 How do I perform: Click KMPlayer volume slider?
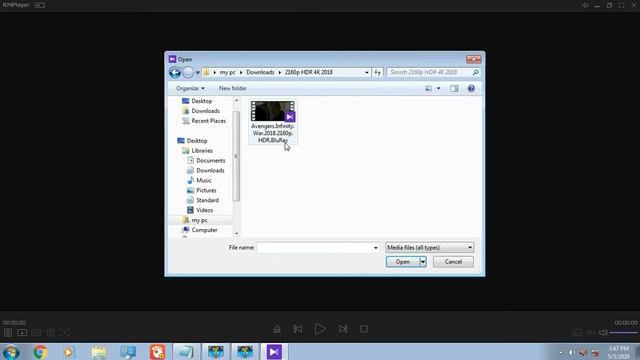point(623,333)
